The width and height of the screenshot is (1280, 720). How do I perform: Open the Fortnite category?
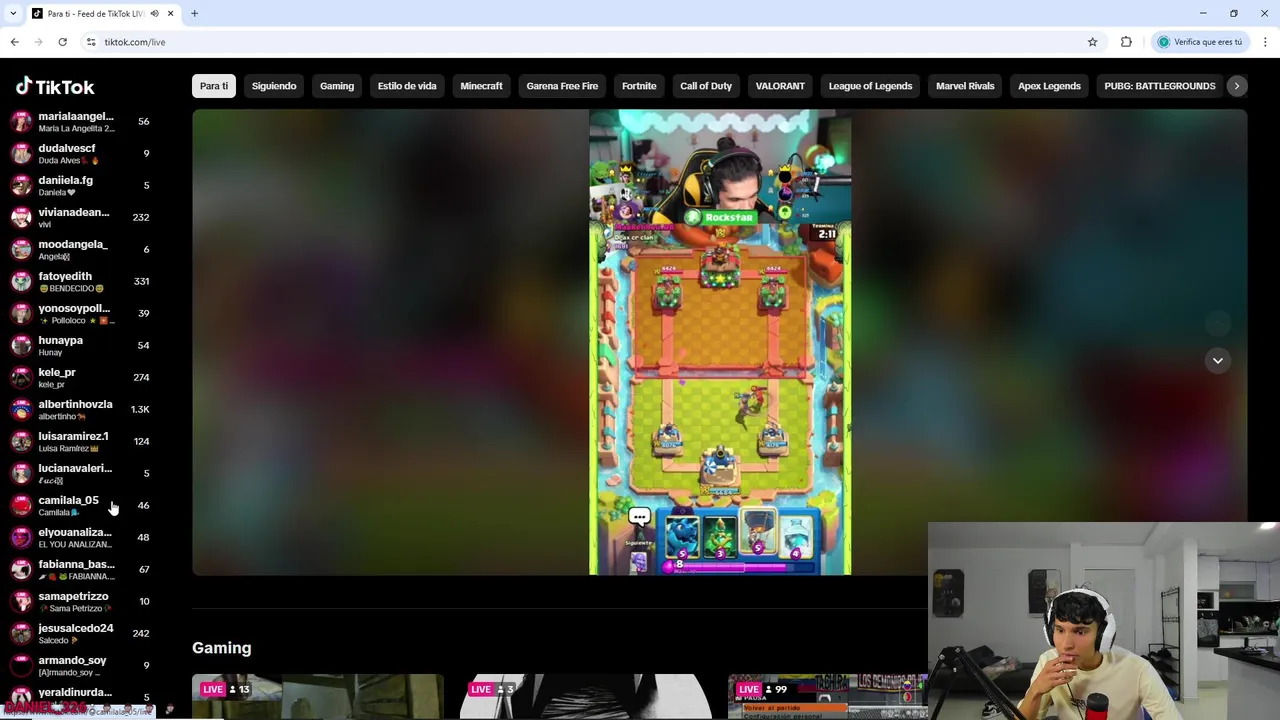point(639,86)
